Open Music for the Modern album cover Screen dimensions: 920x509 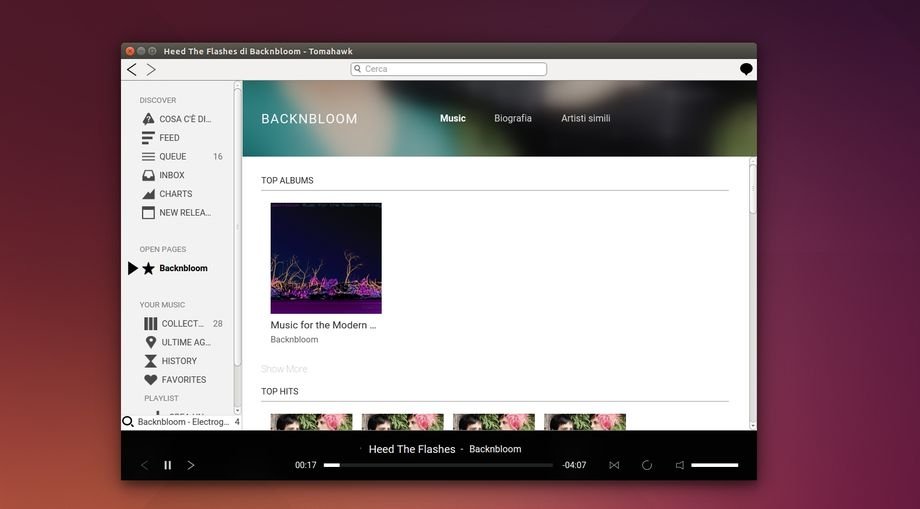tap(326, 258)
